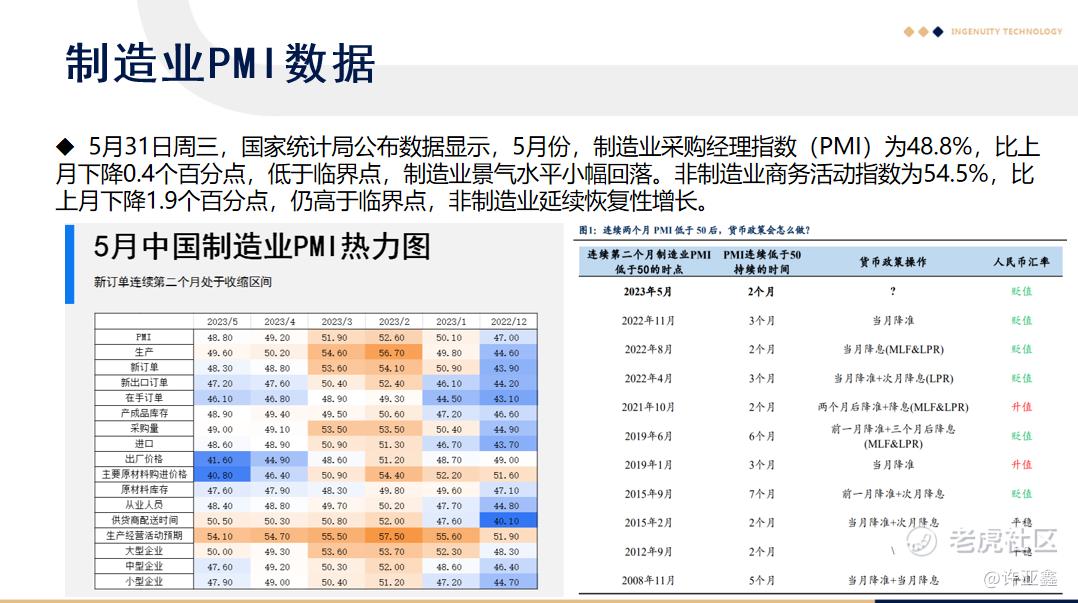Viewport: 1078px width, 603px height.
Task: Select subtitle 新订单连续第二个月处于收缩区间
Action: tap(183, 282)
